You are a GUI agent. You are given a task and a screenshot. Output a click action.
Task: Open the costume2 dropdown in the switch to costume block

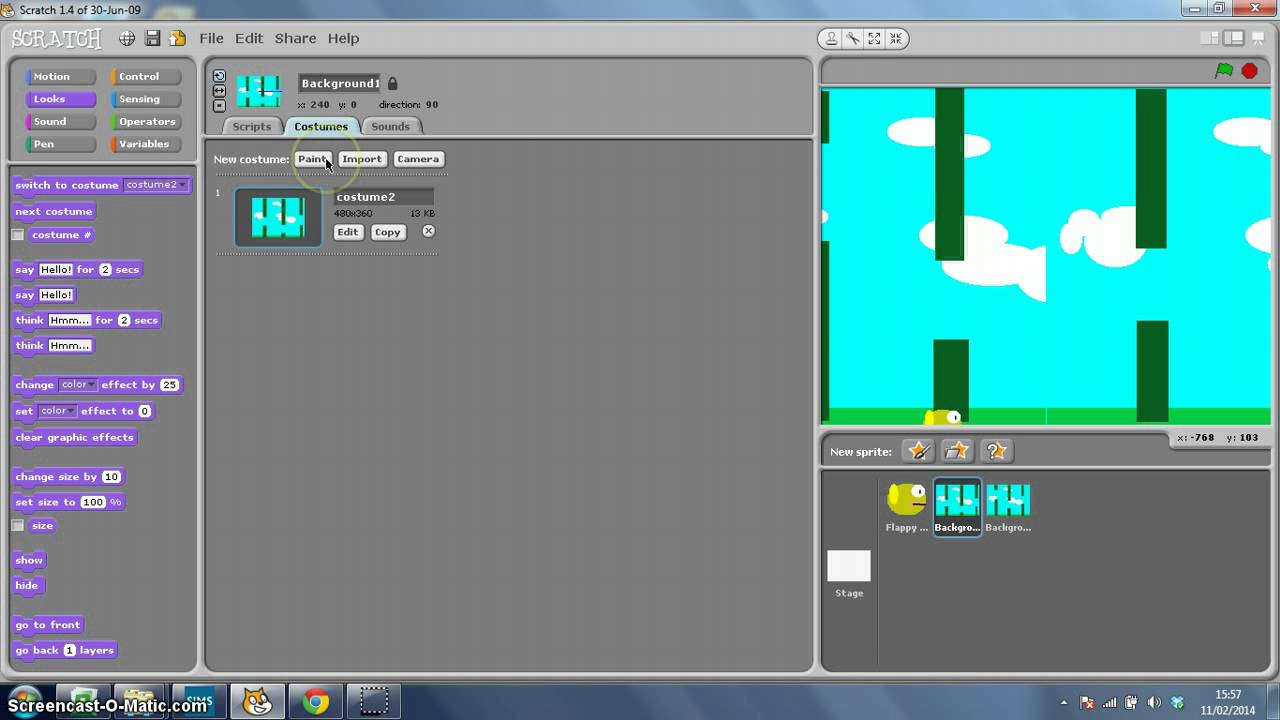pyautogui.click(x=156, y=185)
